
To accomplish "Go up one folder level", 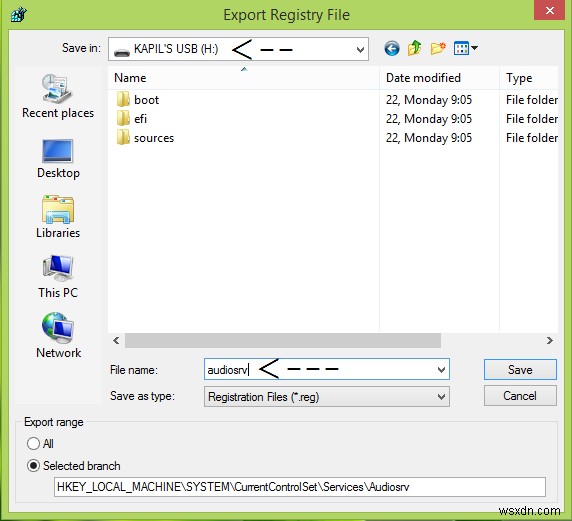I will (414, 48).
